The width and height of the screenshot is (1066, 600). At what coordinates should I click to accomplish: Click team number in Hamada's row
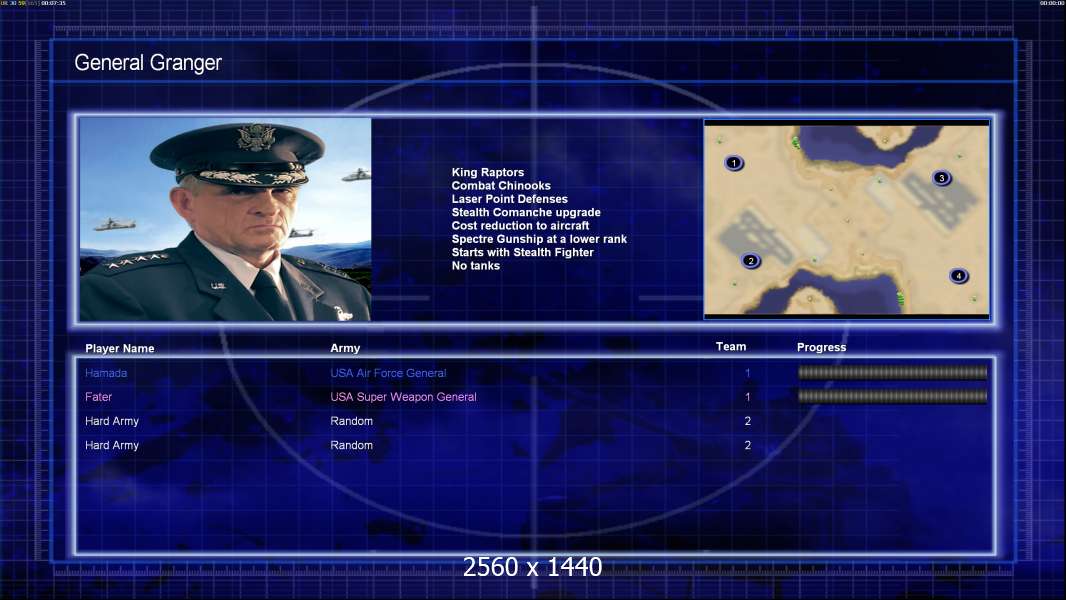click(x=747, y=373)
